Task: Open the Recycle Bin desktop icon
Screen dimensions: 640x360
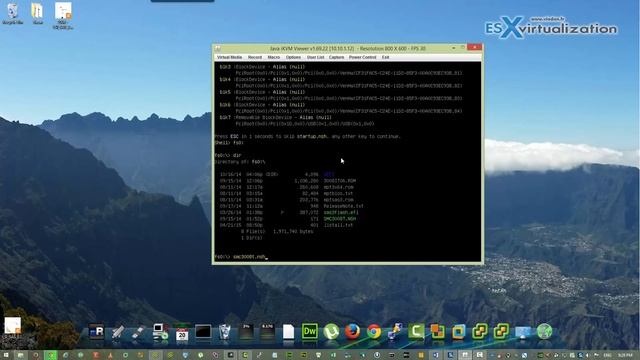Action: (13, 13)
